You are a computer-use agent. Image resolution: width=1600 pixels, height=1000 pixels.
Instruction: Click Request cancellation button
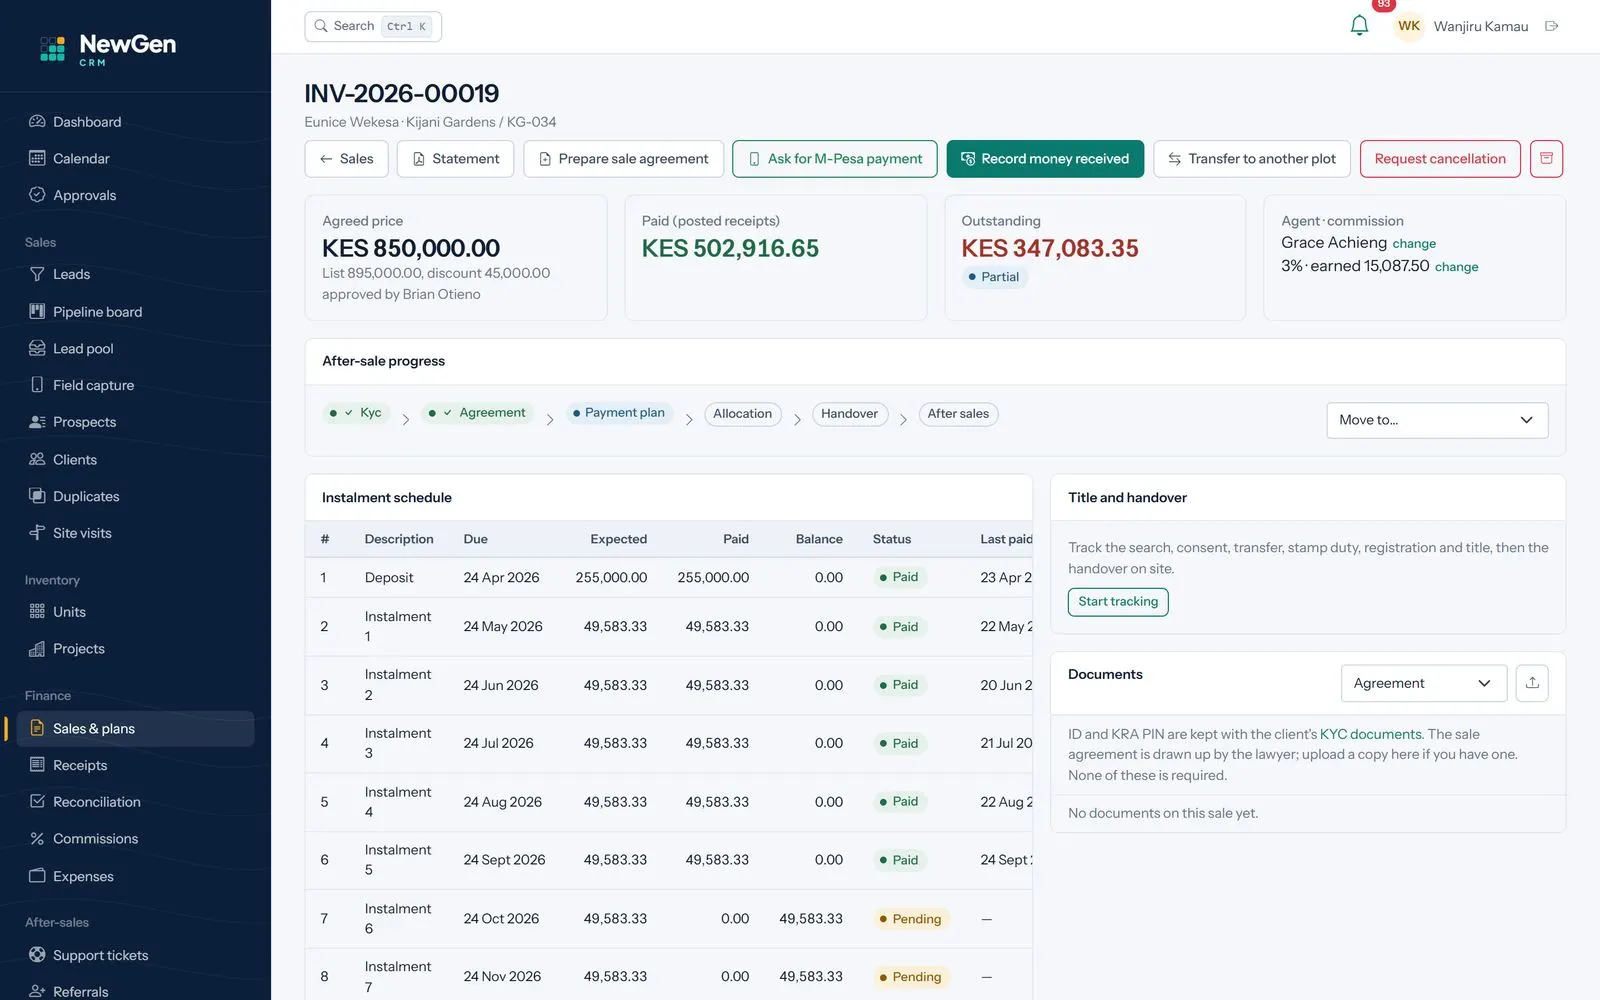pos(1440,159)
